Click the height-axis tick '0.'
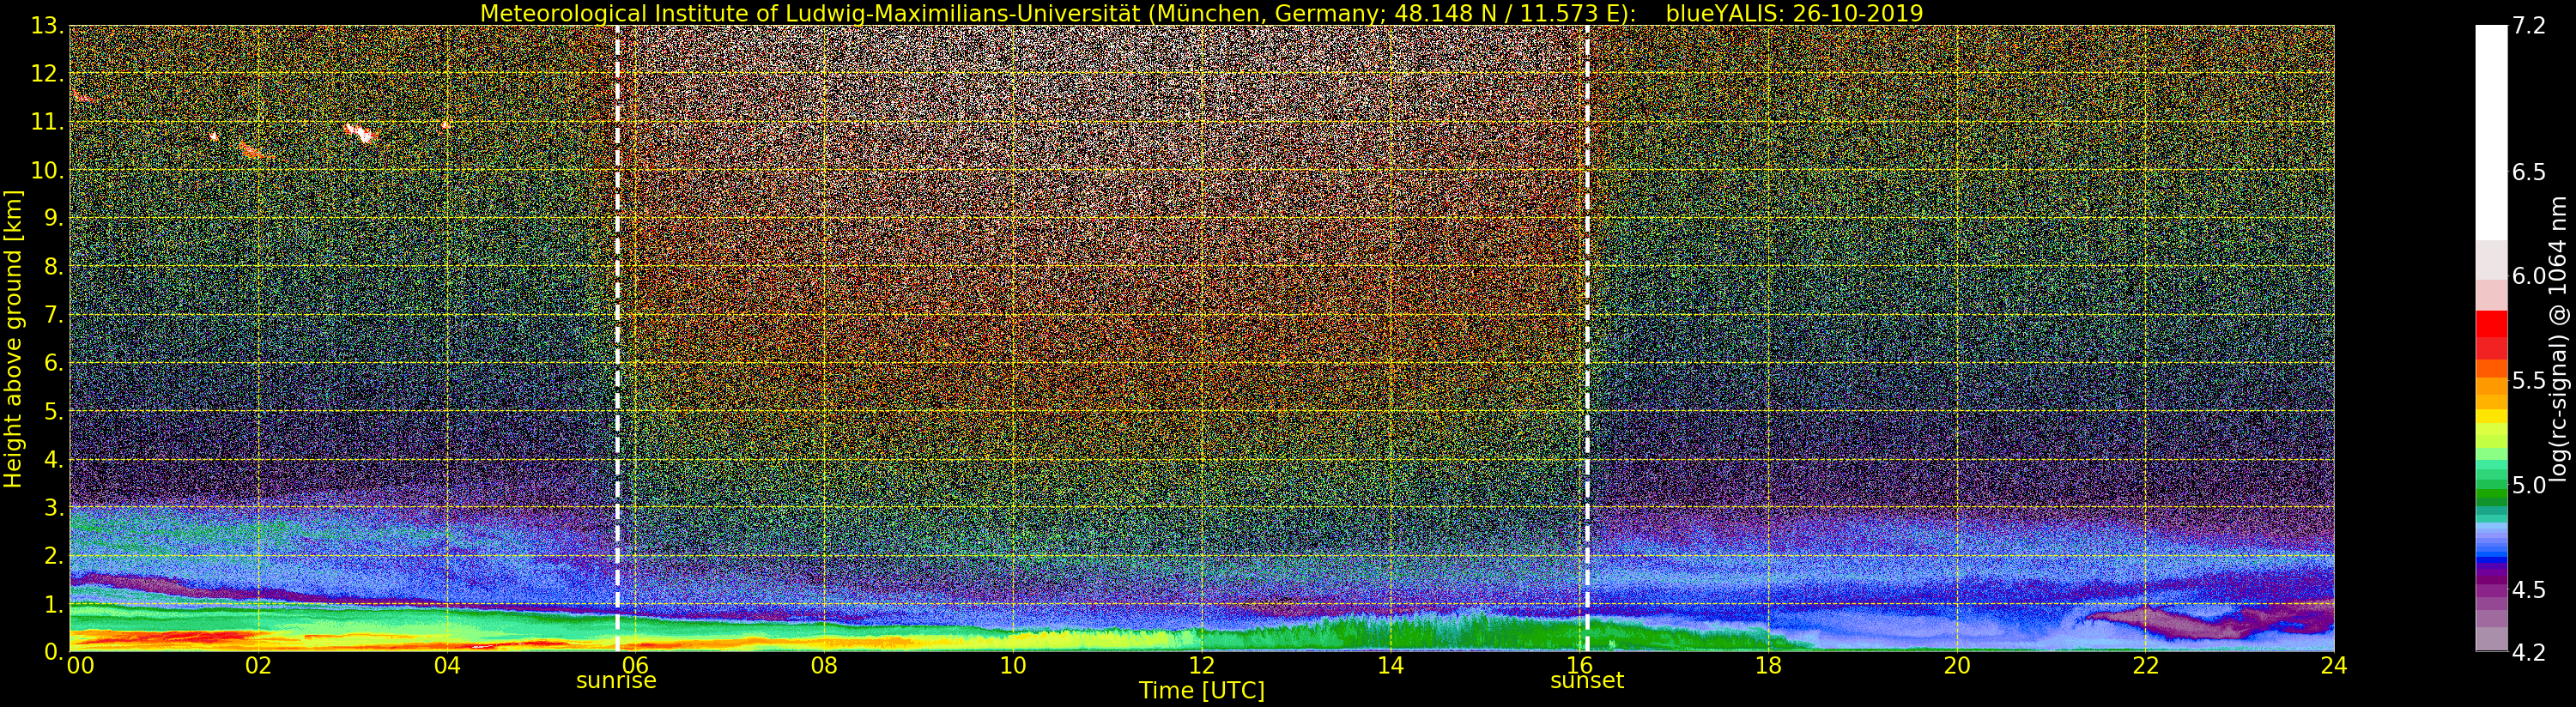Viewport: 2576px width, 707px height. (53, 651)
